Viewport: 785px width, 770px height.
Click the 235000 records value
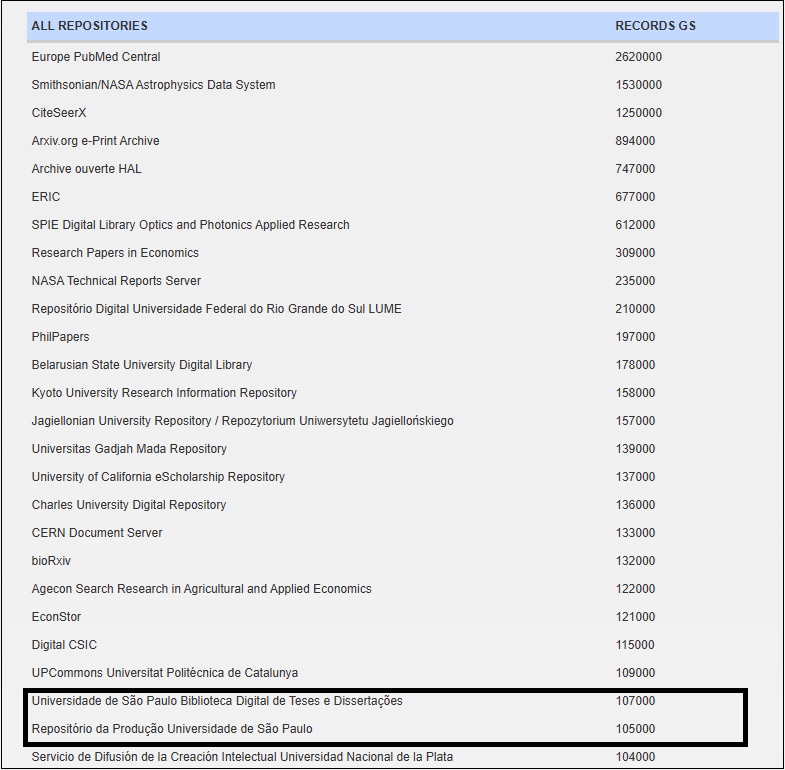635,281
